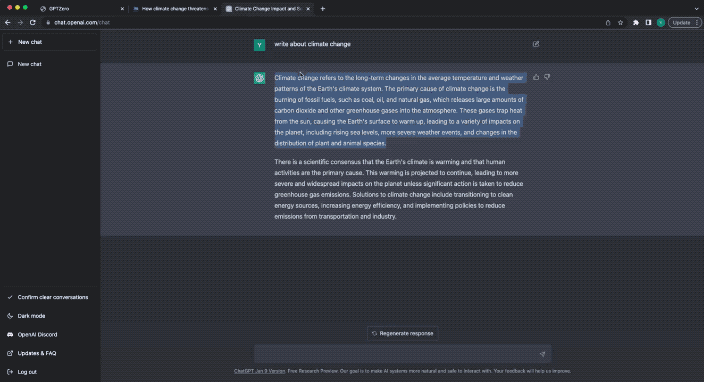This screenshot has width=704, height=382.
Task: Click the Regenerate response button
Action: [403, 334]
